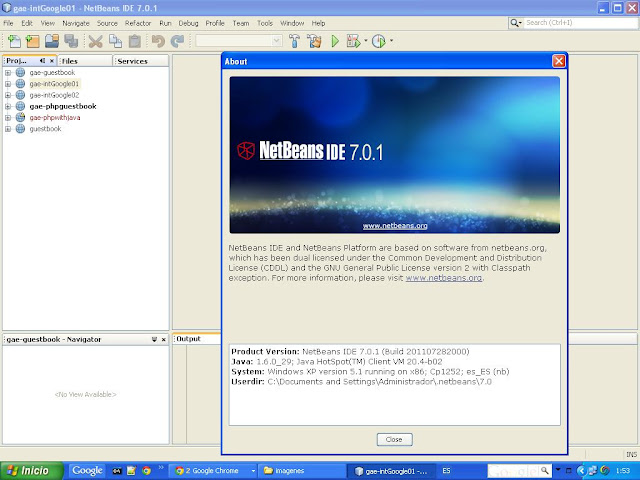640x480 pixels.
Task: Click the Undo arrow icon
Action: [x=158, y=41]
